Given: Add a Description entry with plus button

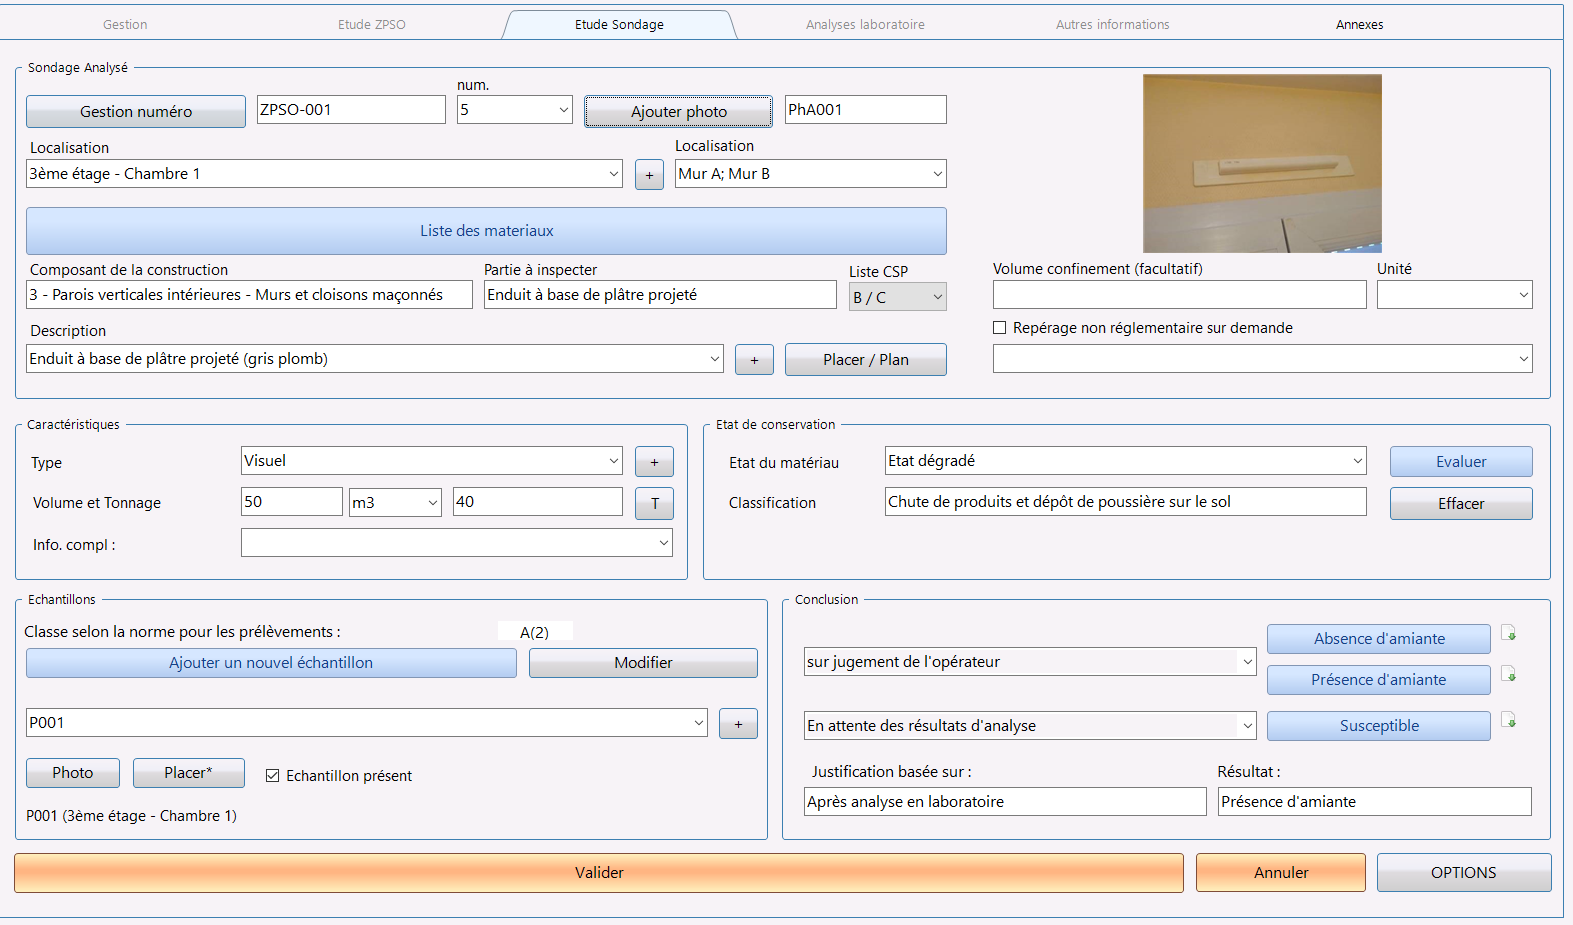Looking at the screenshot, I should click(x=754, y=360).
